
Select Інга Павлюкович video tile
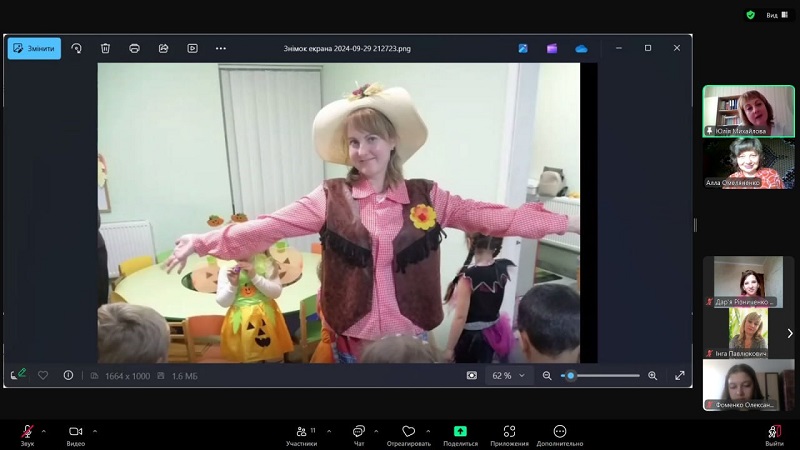pyautogui.click(x=748, y=333)
